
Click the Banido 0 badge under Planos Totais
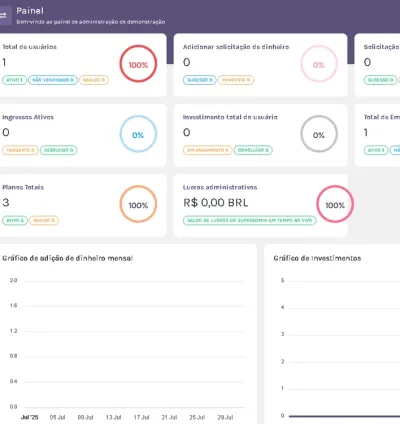pos(44,220)
